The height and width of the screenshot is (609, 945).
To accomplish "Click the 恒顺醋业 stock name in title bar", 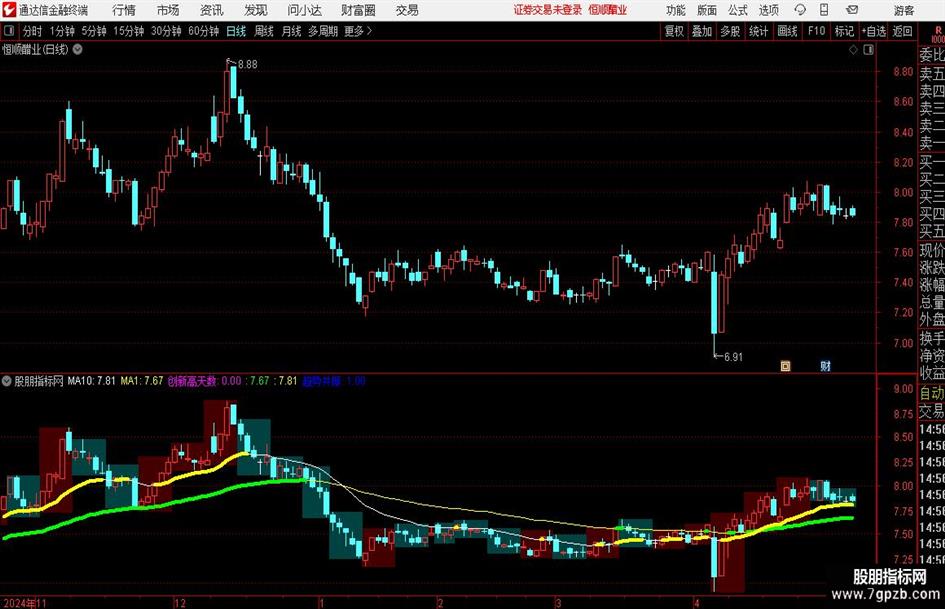I will [x=608, y=10].
